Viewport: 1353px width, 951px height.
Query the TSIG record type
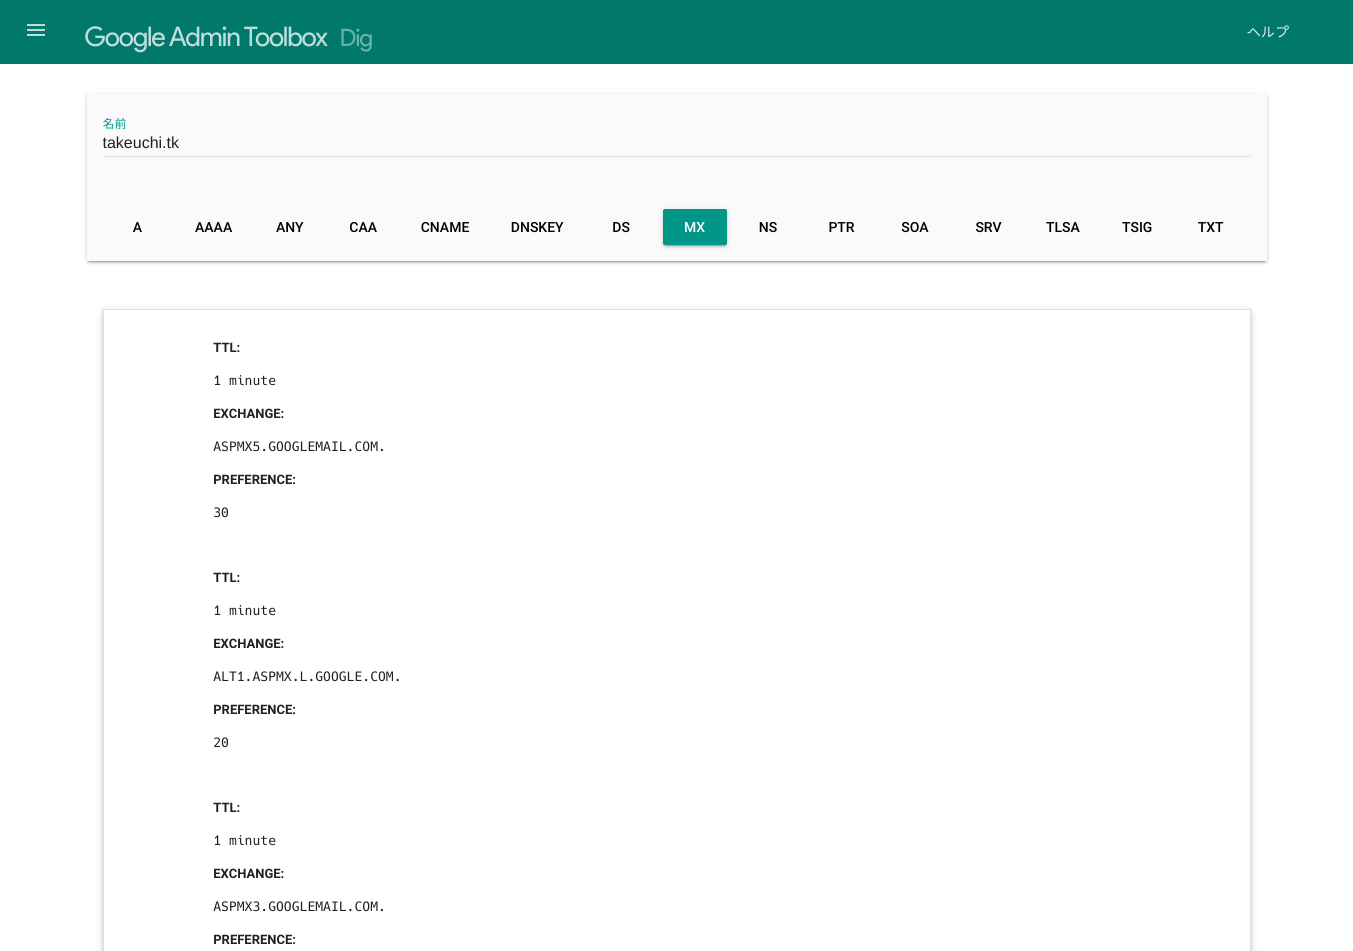click(x=1136, y=227)
